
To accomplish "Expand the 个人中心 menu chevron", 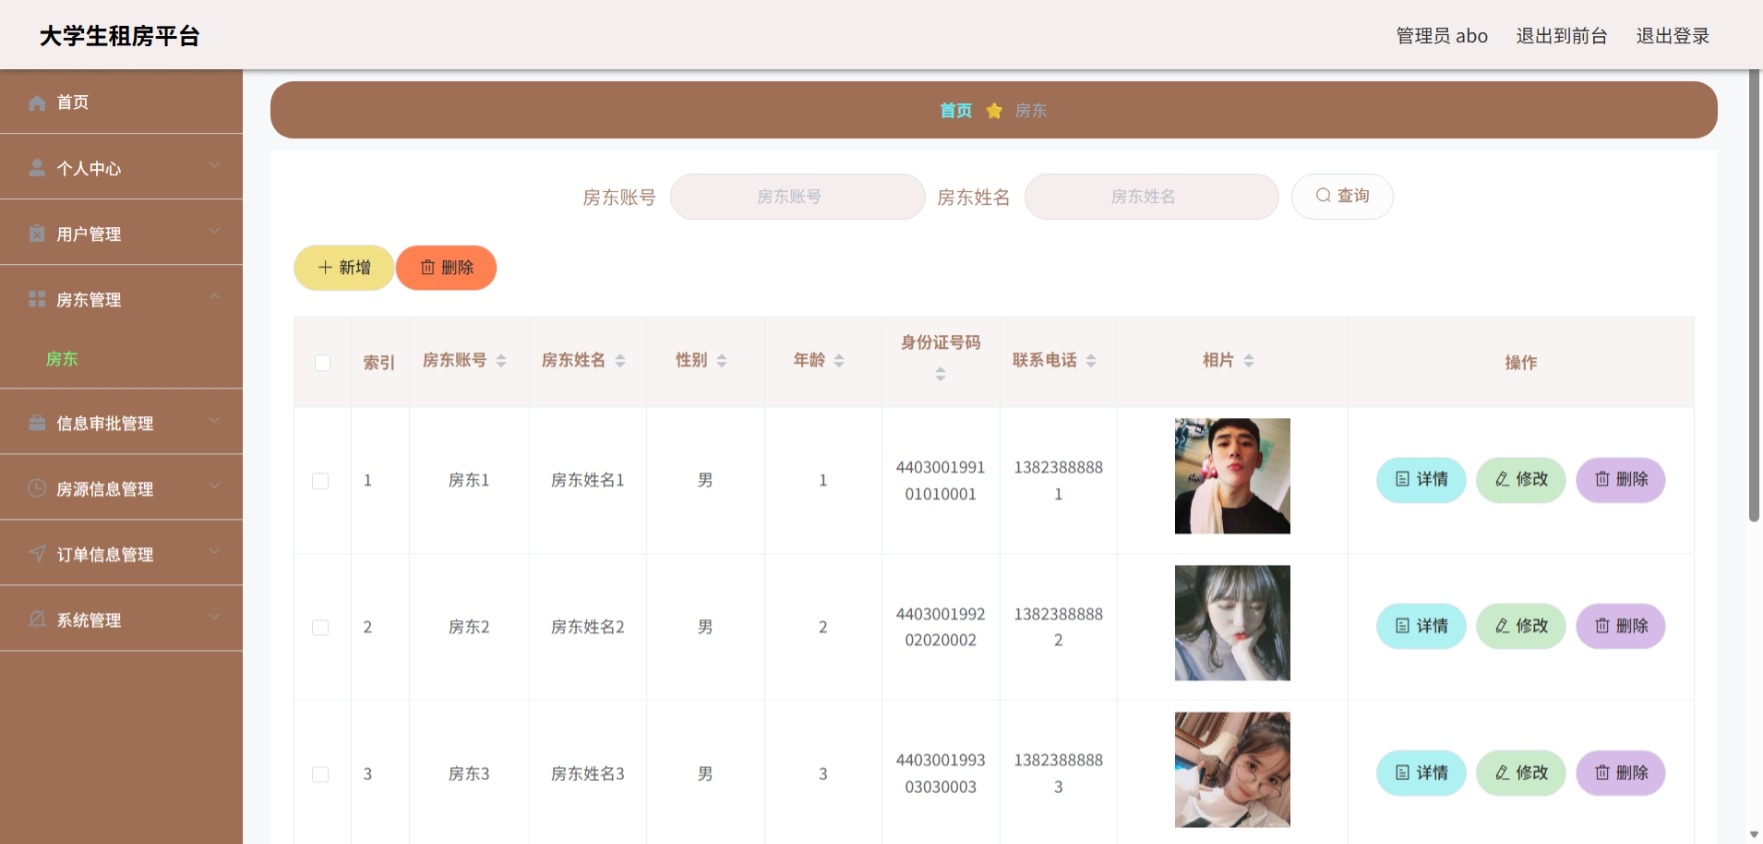I will [214, 166].
